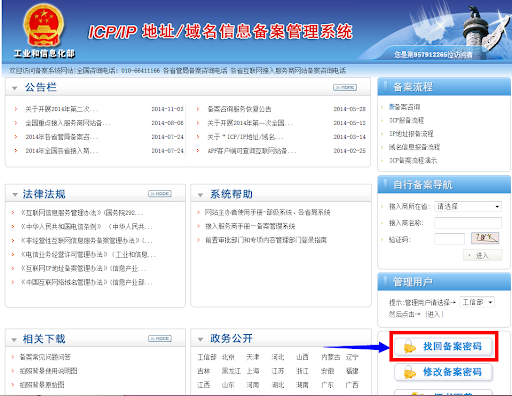Open 域名信息报备流程 link
This screenshot has width=512, height=396.
[414, 147]
